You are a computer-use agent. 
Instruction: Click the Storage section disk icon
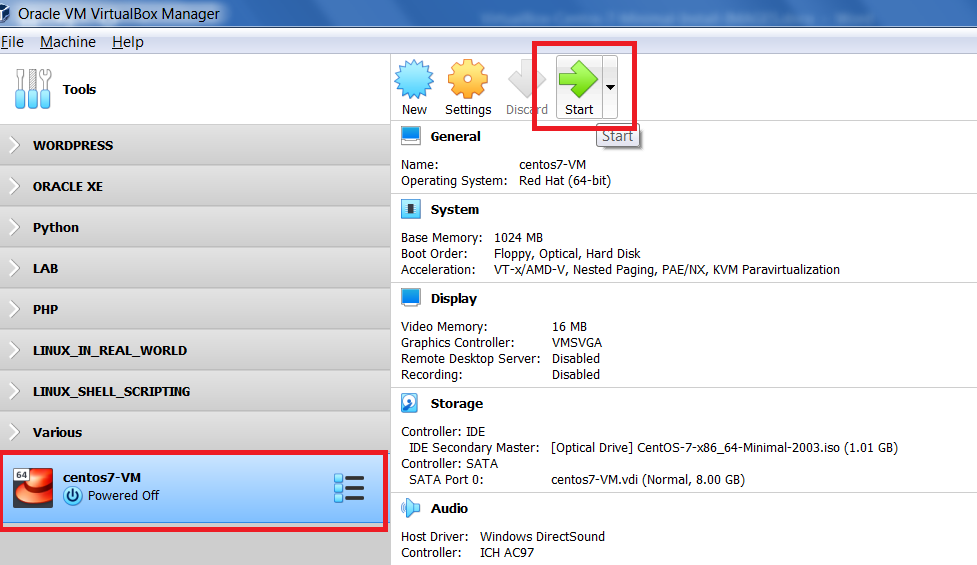[410, 404]
